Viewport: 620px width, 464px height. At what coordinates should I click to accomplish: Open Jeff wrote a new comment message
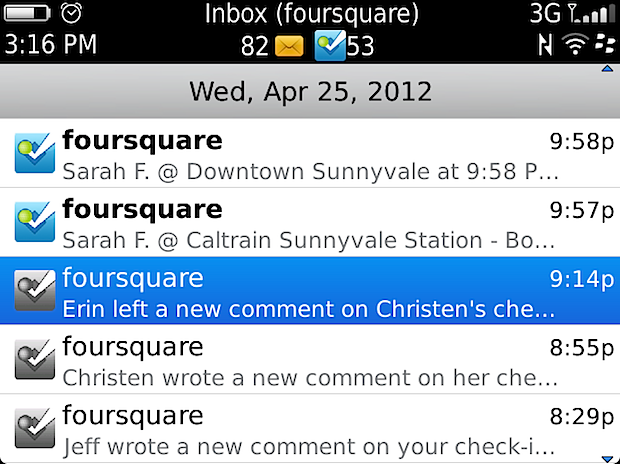point(310,428)
